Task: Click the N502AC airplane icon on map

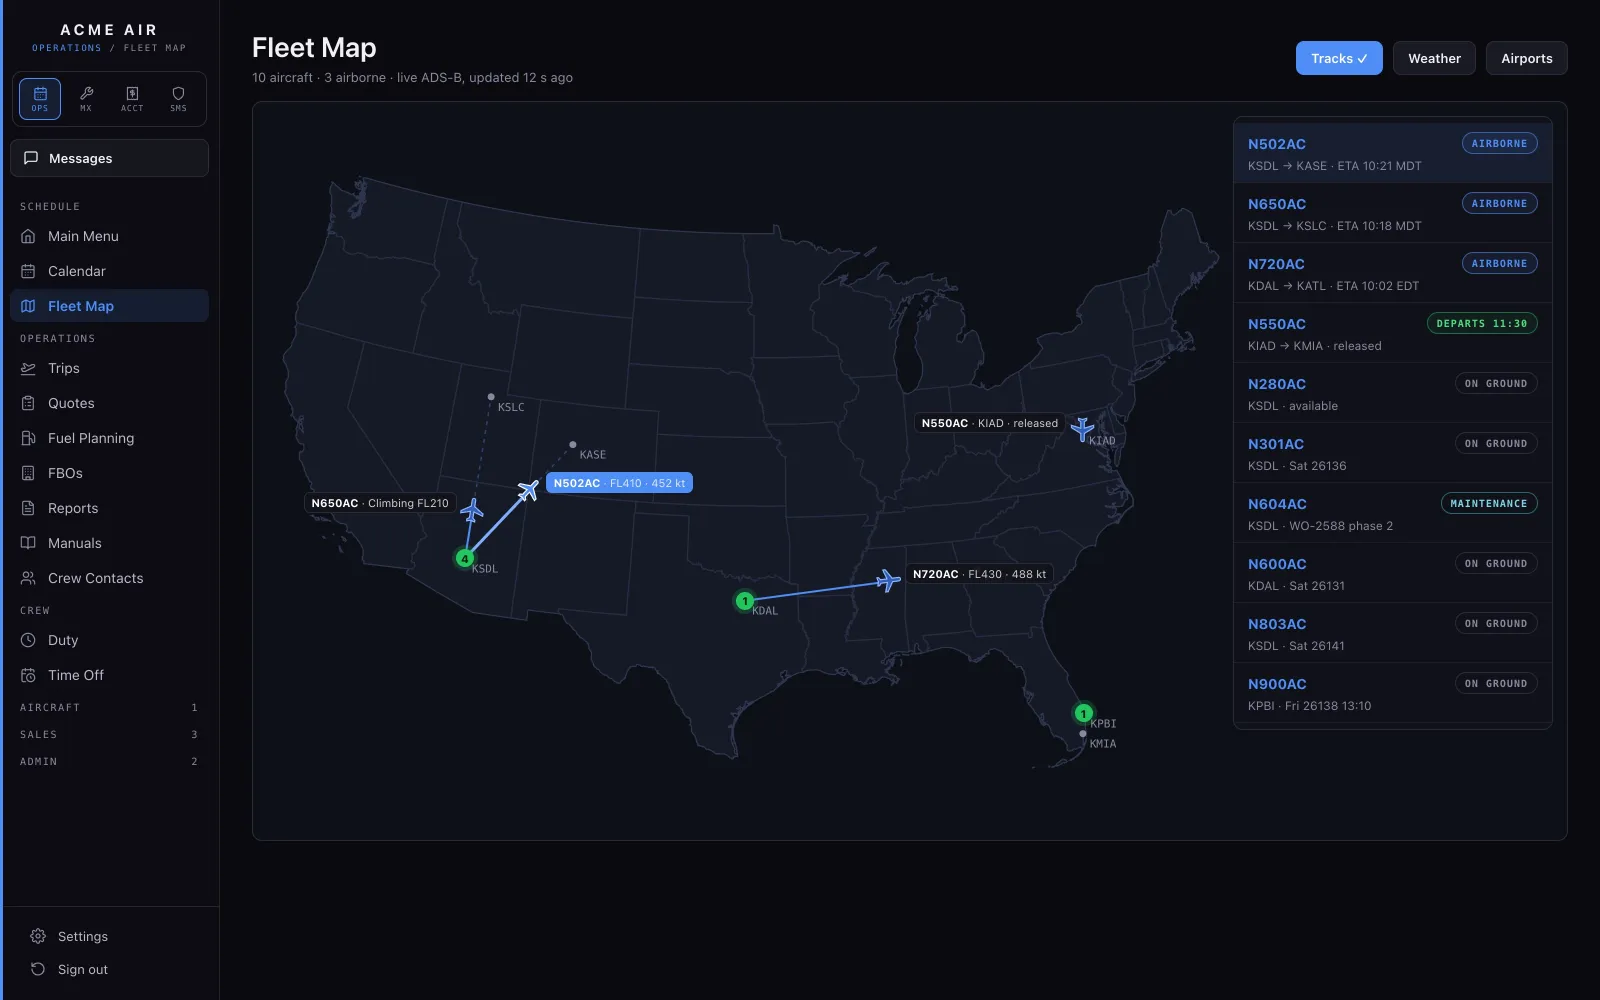Action: tap(528, 490)
